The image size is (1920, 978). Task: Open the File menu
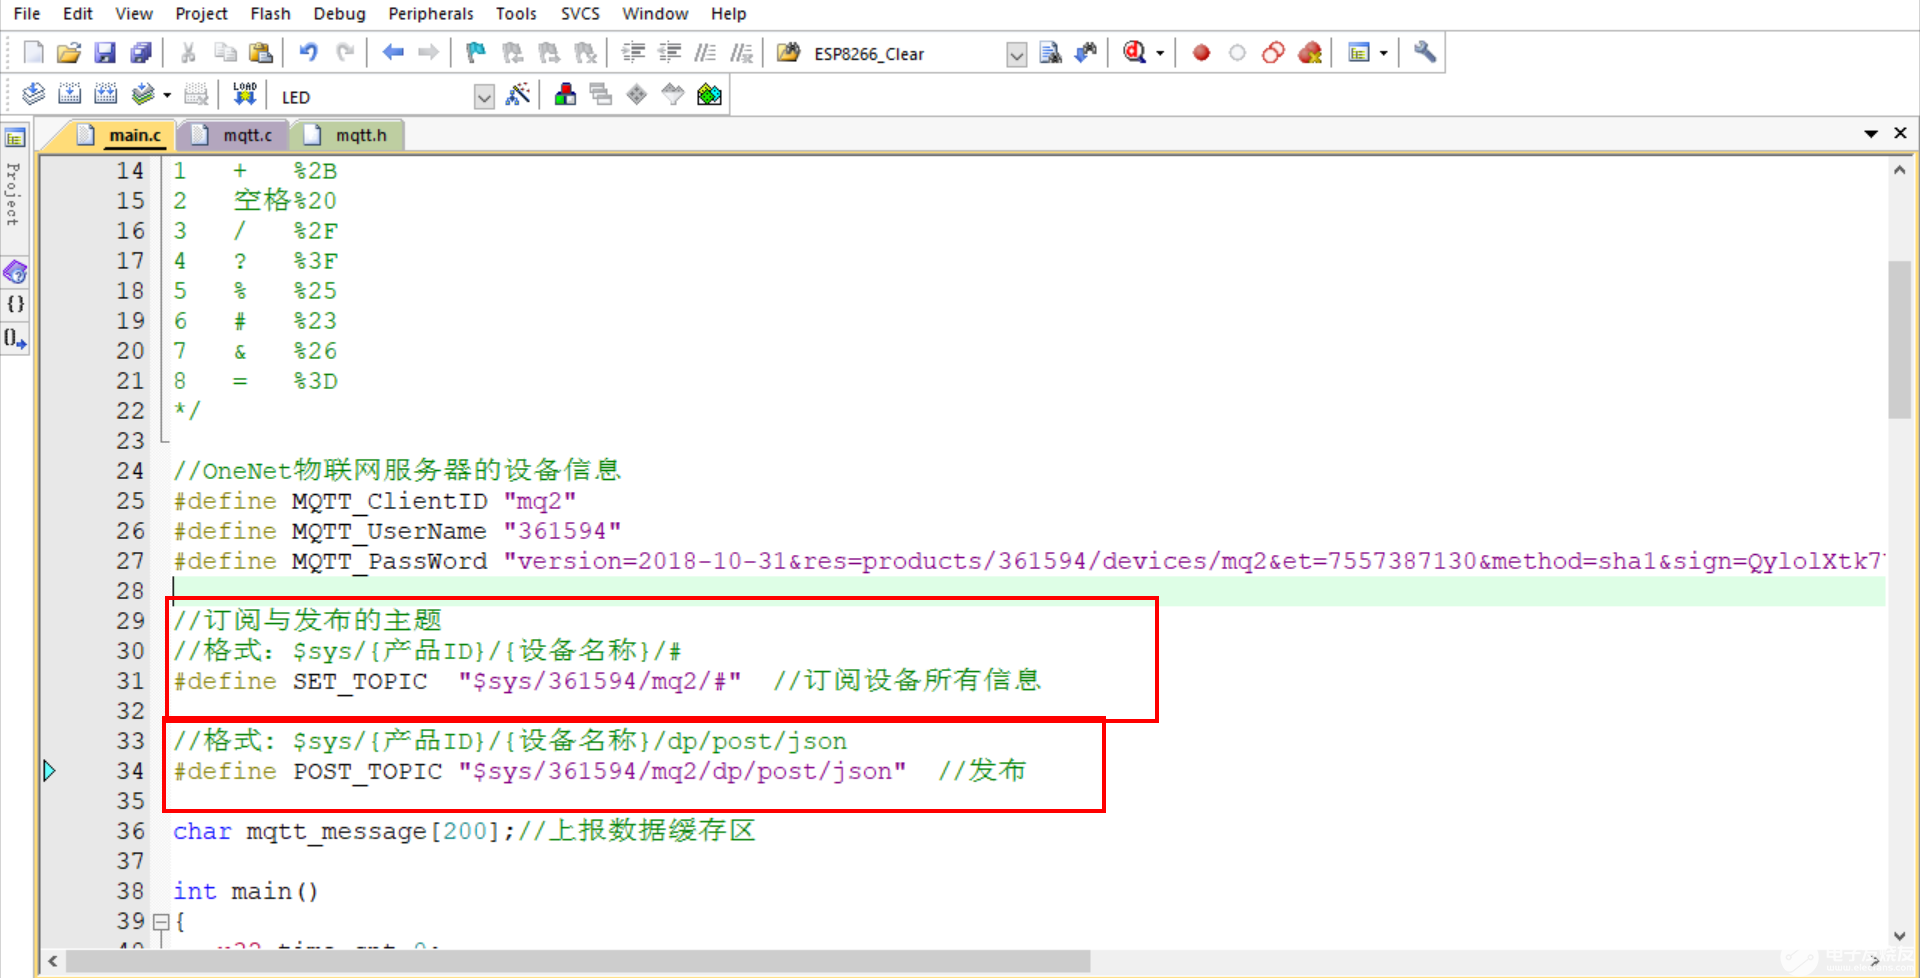pos(27,14)
